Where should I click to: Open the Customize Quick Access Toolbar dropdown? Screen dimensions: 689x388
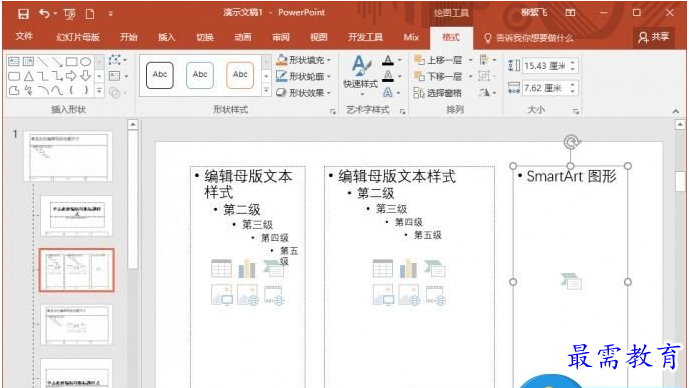(110, 14)
